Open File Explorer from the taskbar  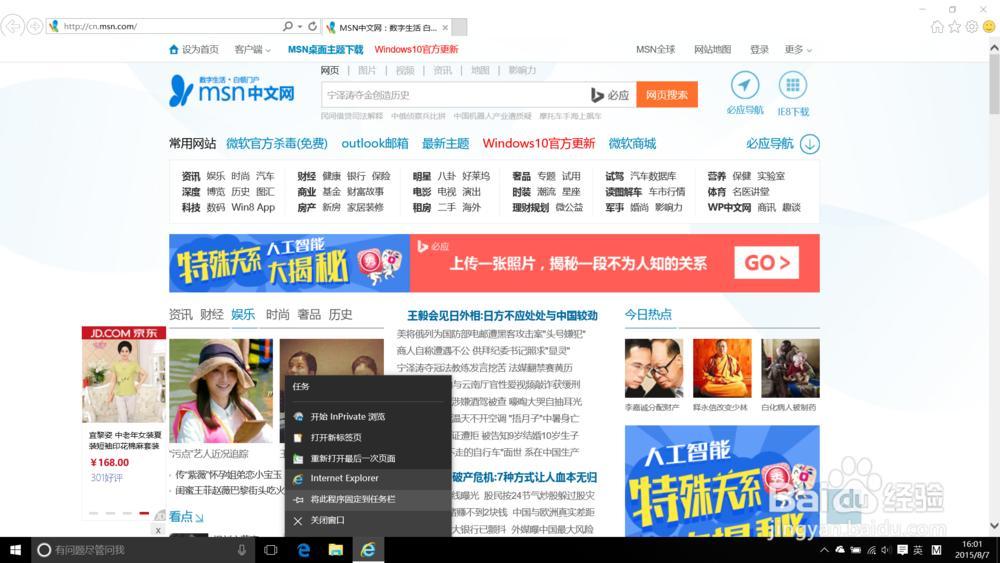tap(335, 550)
